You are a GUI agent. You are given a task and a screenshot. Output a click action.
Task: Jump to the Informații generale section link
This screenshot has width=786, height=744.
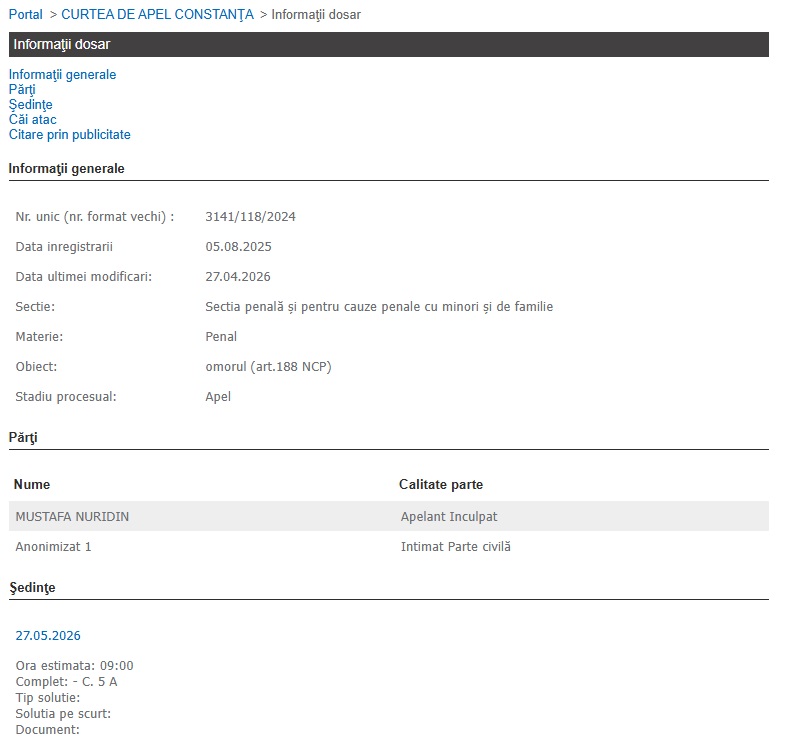coord(62,75)
